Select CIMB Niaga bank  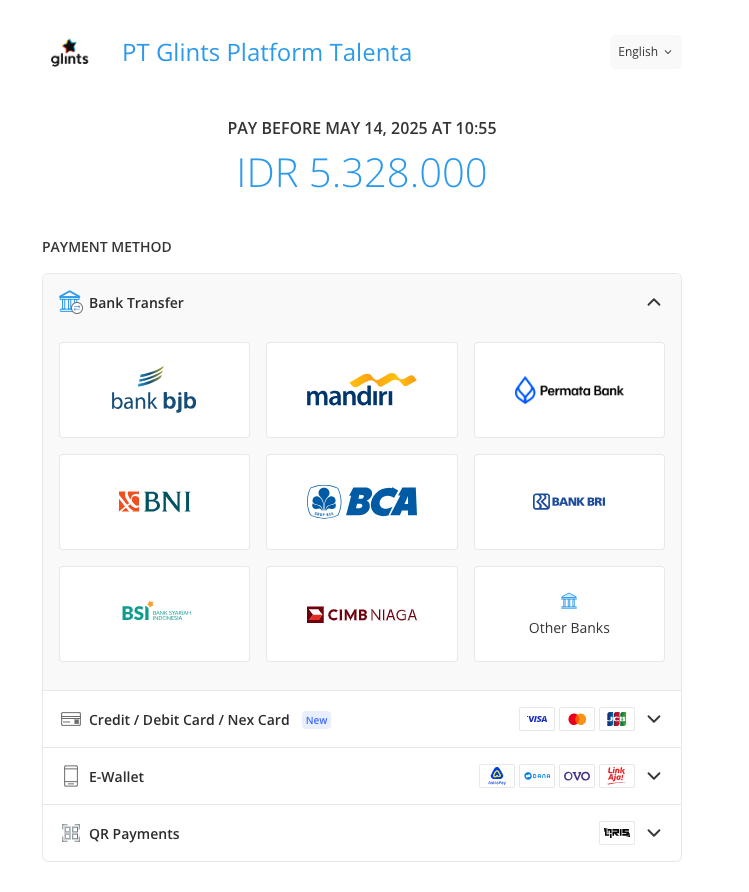tap(362, 614)
